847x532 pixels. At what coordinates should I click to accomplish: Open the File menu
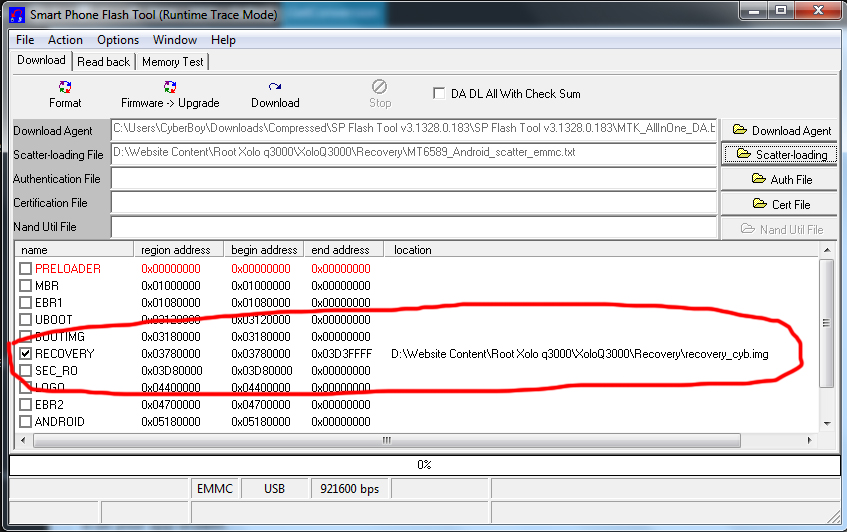(25, 40)
